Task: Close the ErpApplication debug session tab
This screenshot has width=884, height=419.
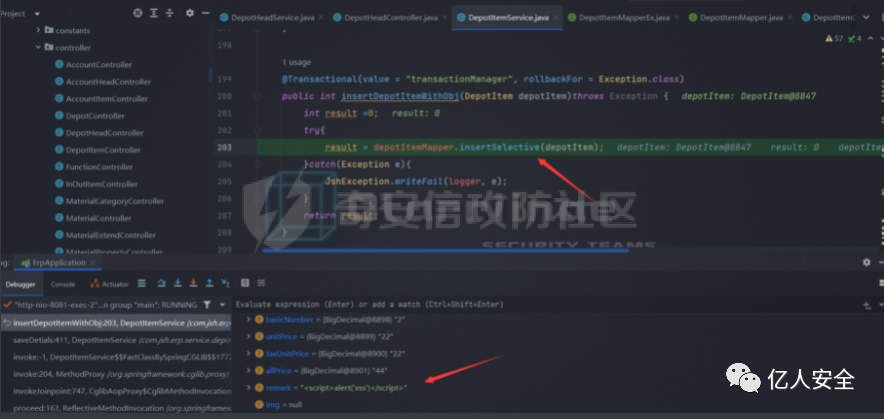Action: 93,263
